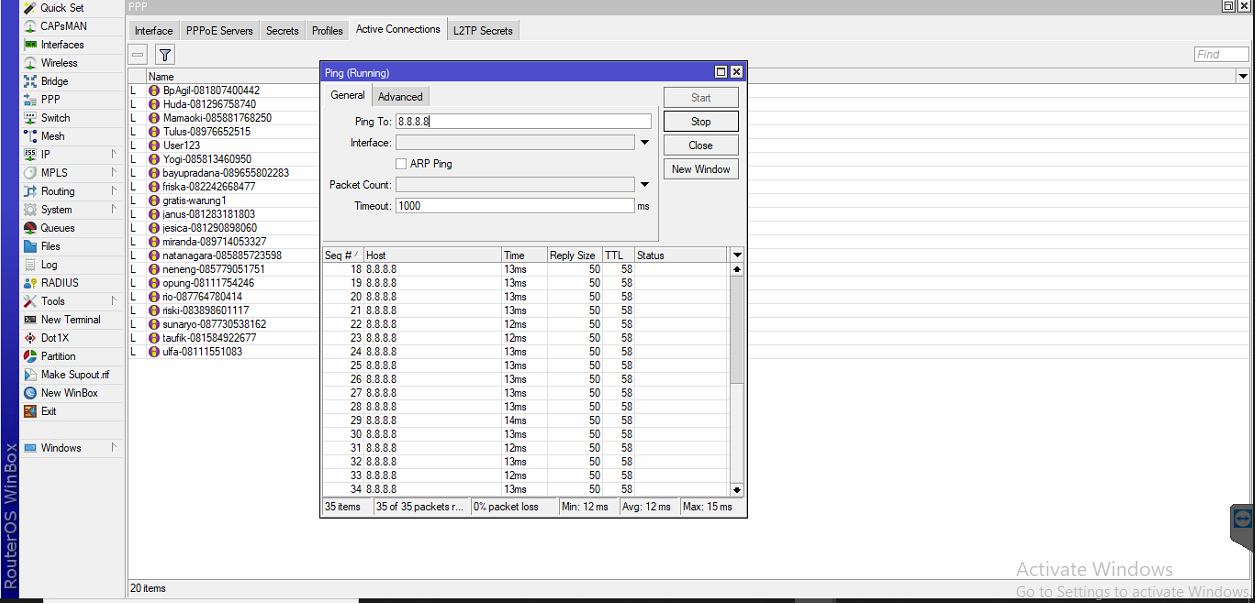Click the TeamViewer side panel icon
This screenshot has height=604, width=1256.
pos(1243,518)
